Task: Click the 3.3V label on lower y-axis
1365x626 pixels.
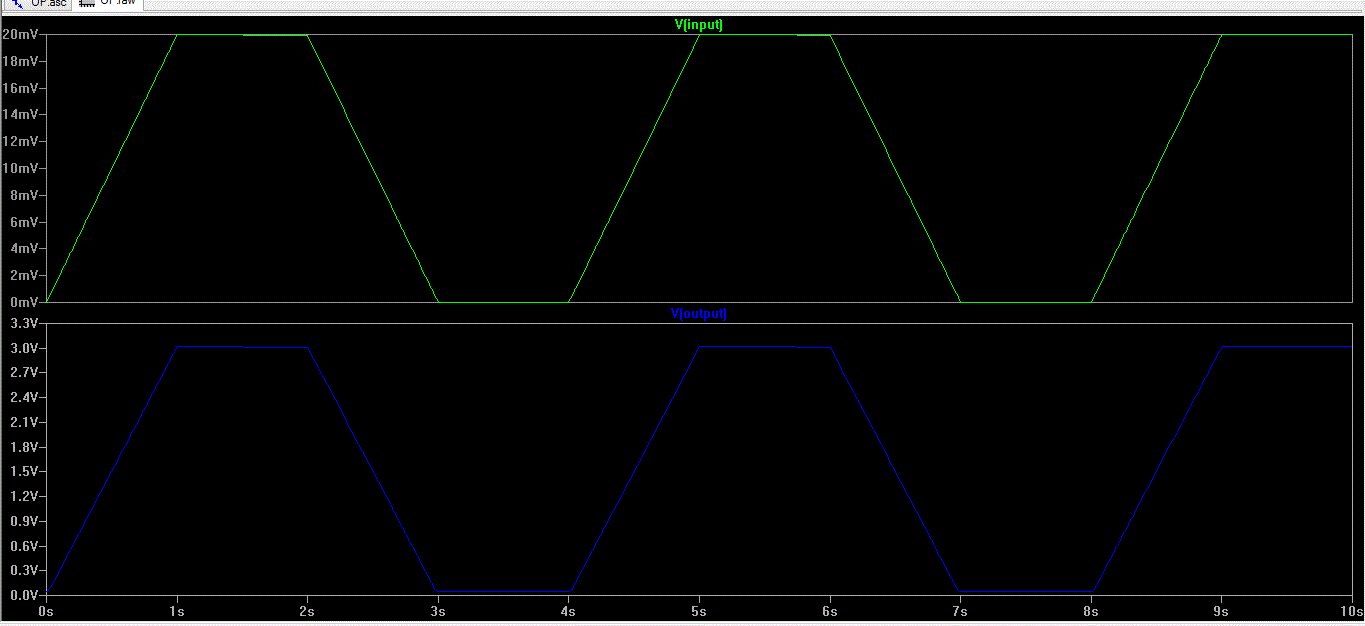Action: [23, 323]
